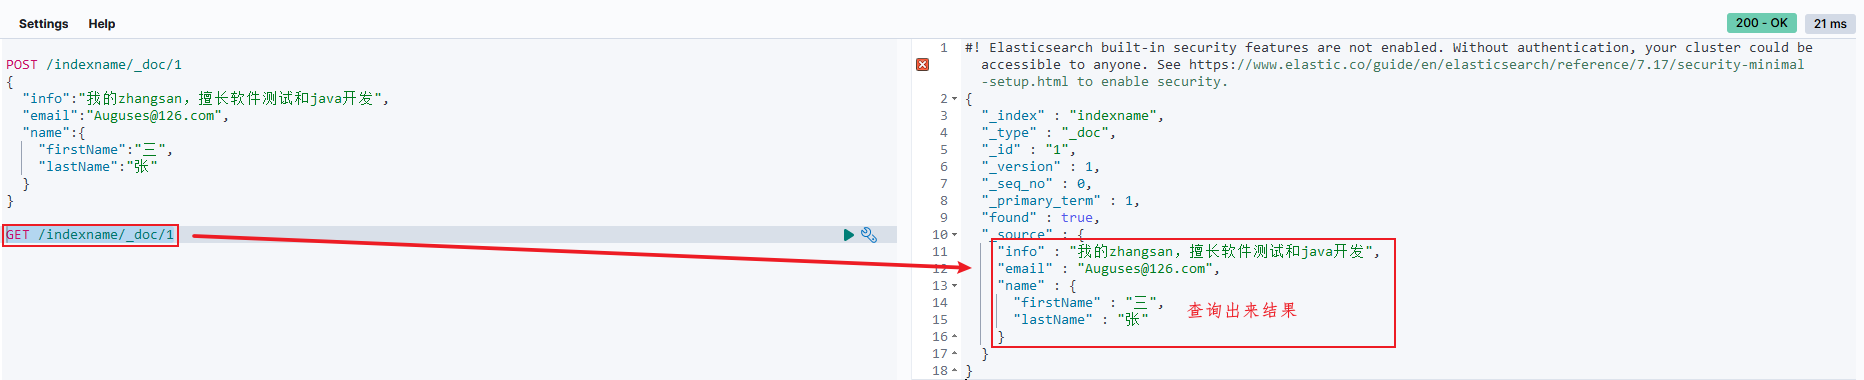This screenshot has width=1864, height=380.
Task: Open the Help menu
Action: pos(102,24)
